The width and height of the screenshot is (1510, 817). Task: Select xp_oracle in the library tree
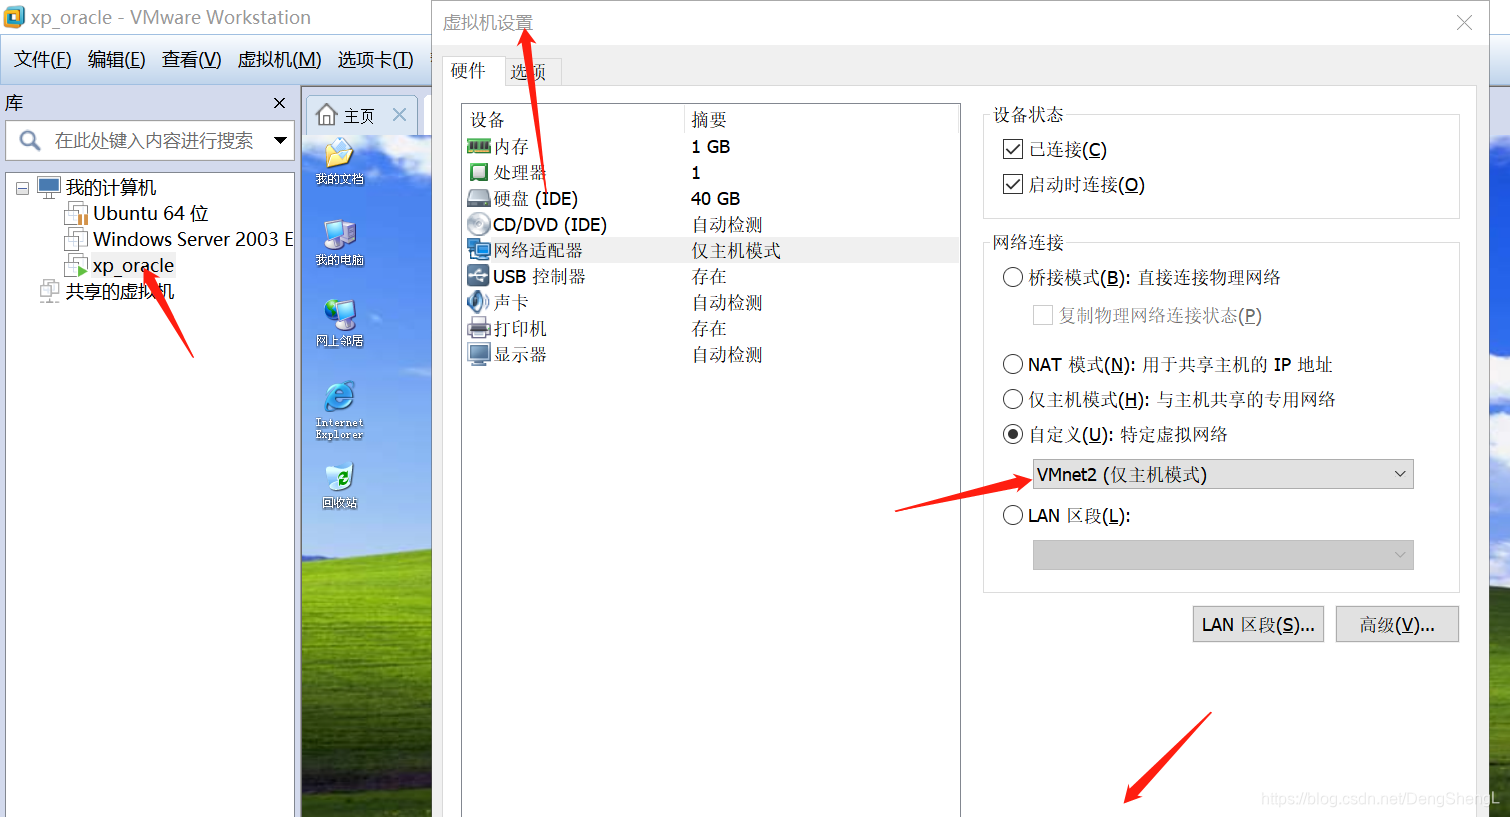[x=133, y=265]
